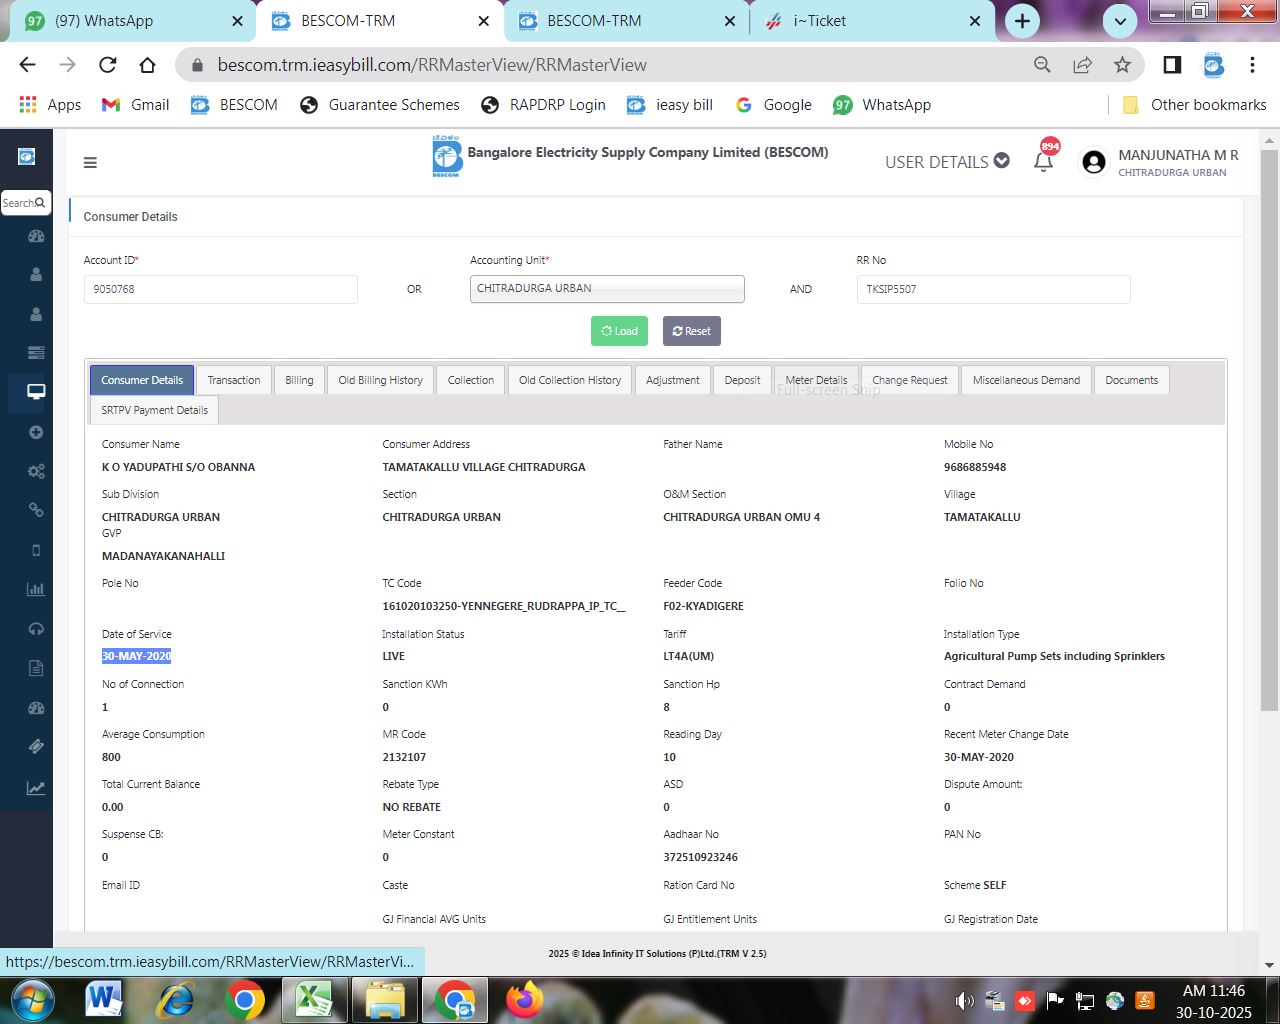Open the hamburger sidebar menu
This screenshot has width=1280, height=1024.
pos(90,162)
